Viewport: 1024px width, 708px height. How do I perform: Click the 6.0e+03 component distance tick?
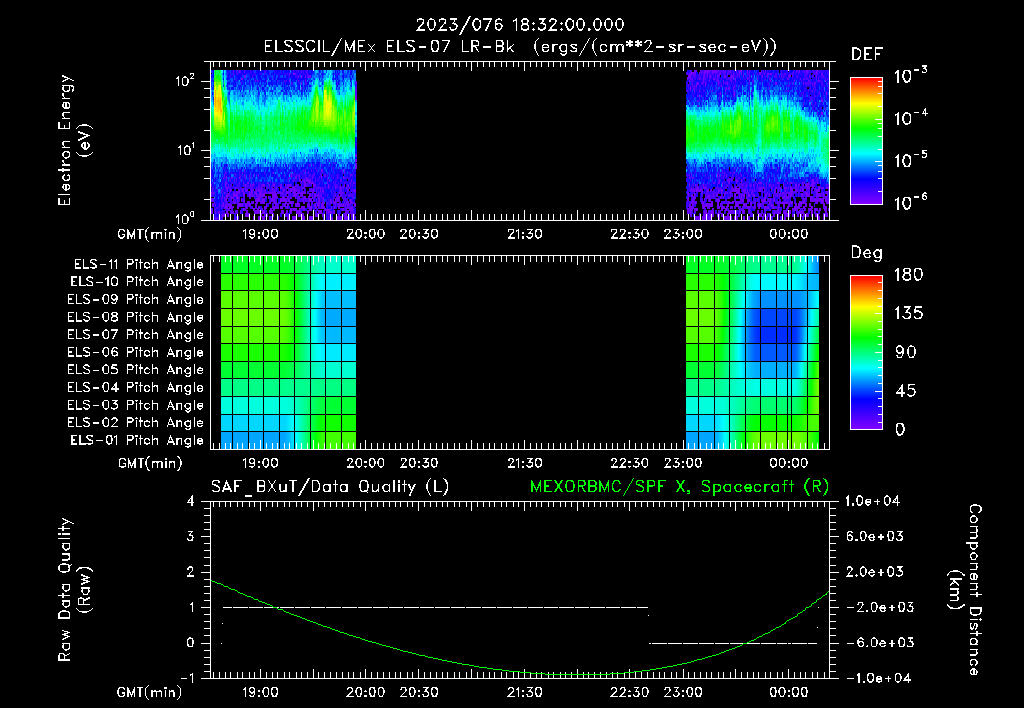coord(875,537)
